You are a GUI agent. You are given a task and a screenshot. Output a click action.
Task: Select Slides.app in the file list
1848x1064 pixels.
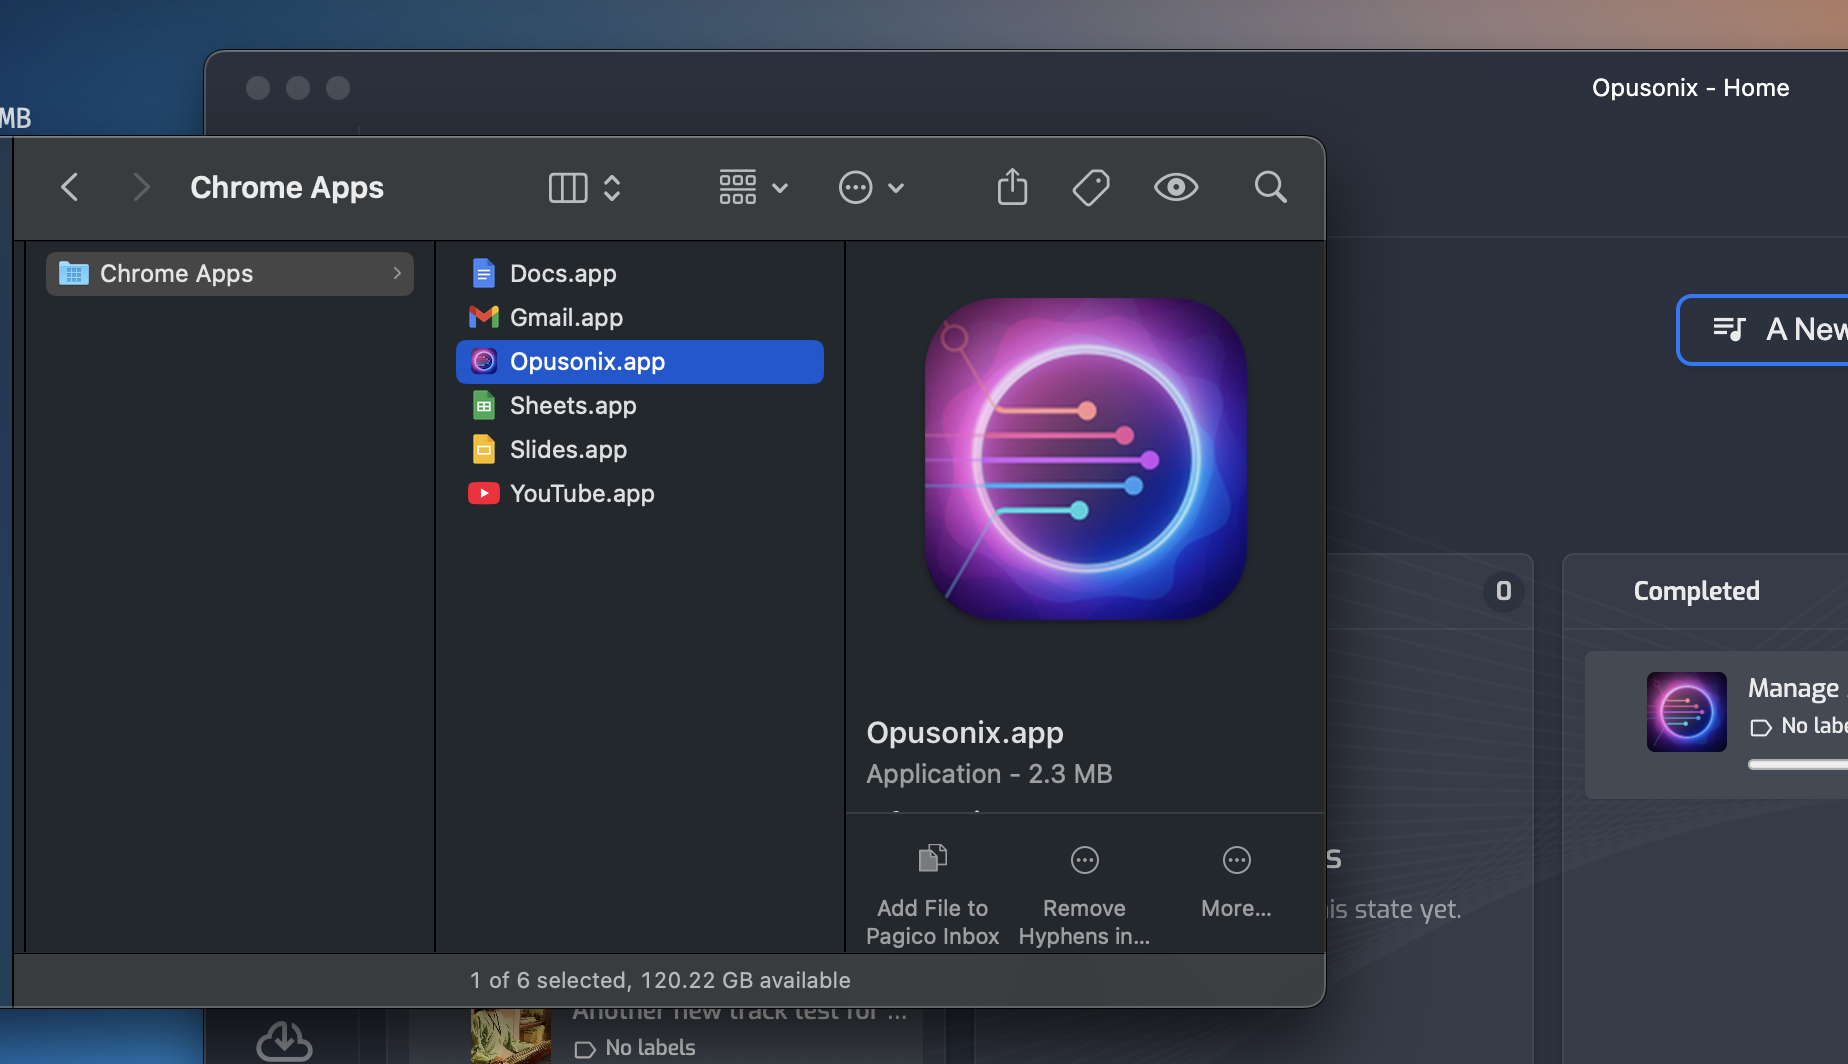click(x=640, y=449)
